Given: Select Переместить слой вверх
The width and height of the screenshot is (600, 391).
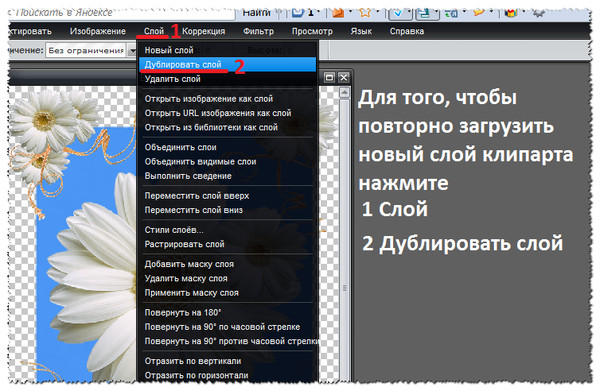Looking at the screenshot, I should click(227, 196).
